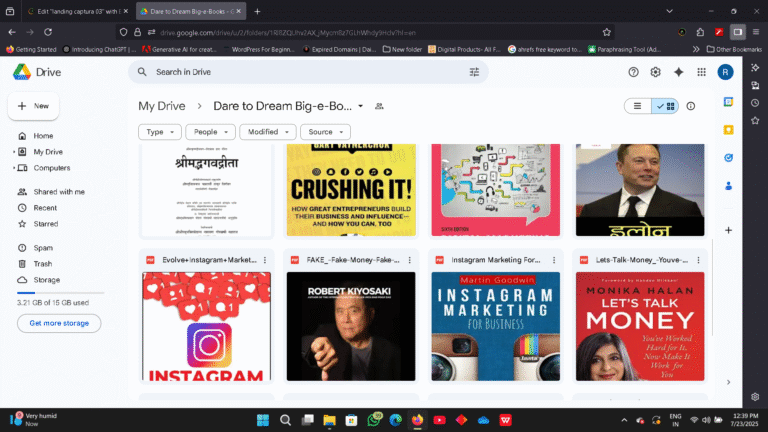The height and width of the screenshot is (432, 768).
Task: Hide side panel chevron arrow
Action: pos(728,383)
